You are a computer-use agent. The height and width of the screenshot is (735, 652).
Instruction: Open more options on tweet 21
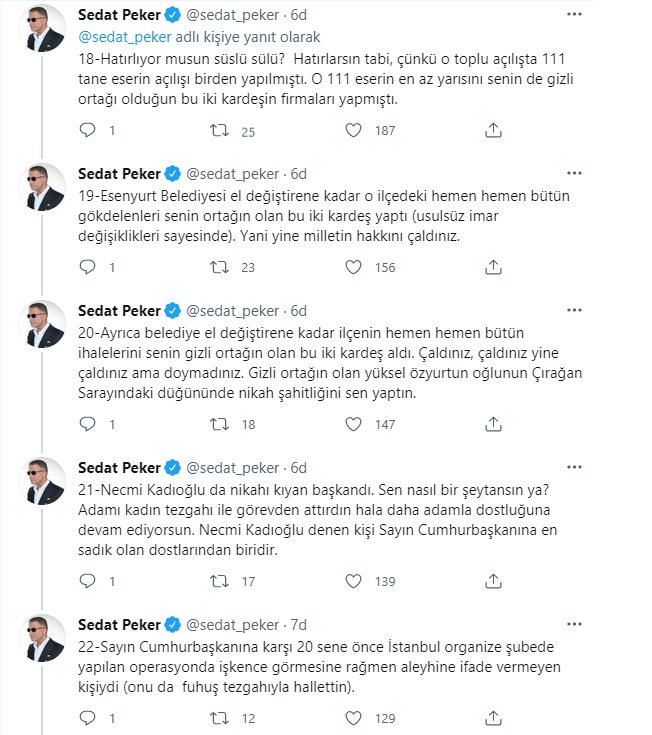point(574,467)
